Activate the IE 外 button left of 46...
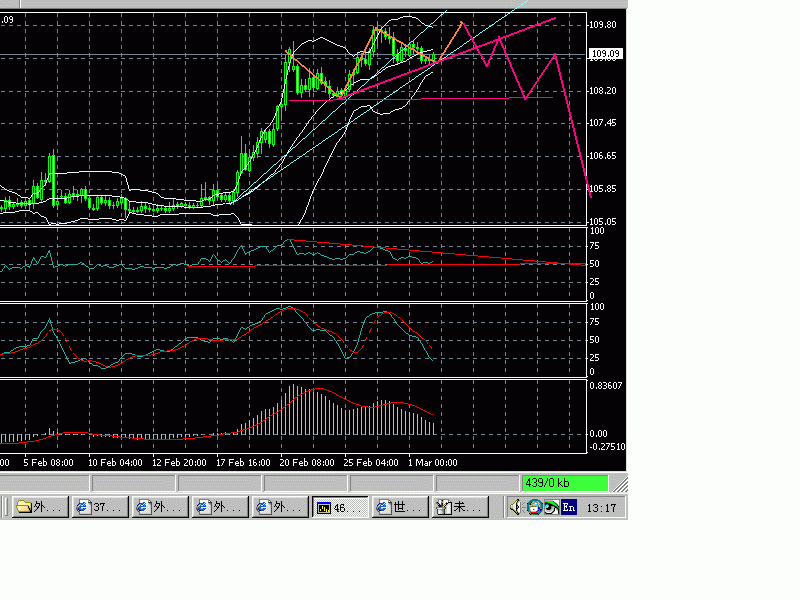This screenshot has height=600, width=800. pyautogui.click(x=280, y=507)
